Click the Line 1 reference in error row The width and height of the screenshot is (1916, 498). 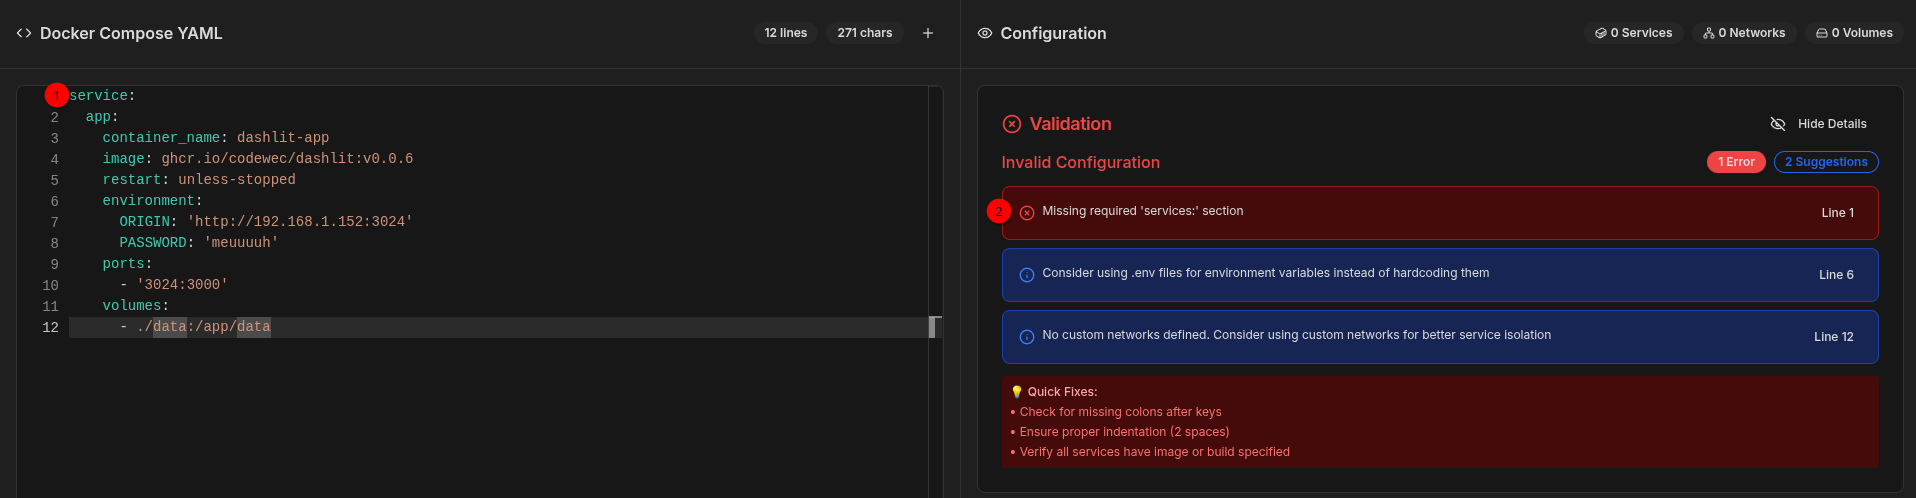1837,213
